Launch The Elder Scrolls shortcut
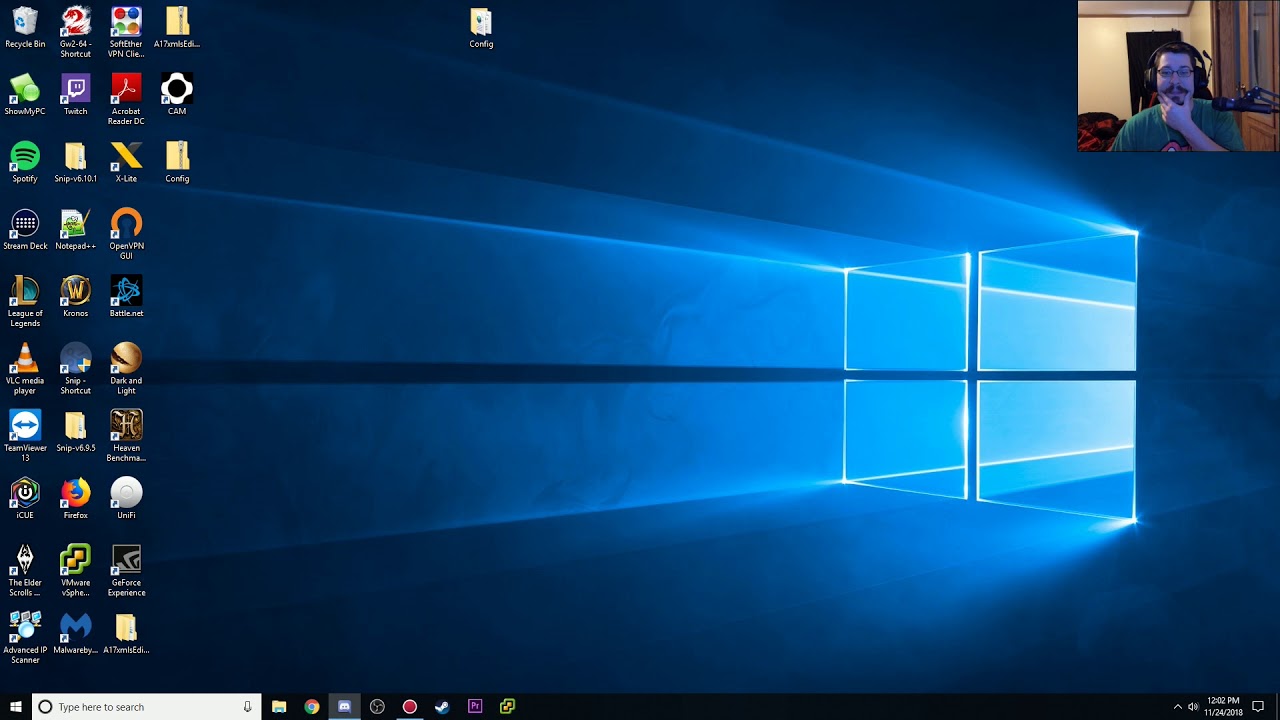The image size is (1280, 720). click(x=25, y=570)
